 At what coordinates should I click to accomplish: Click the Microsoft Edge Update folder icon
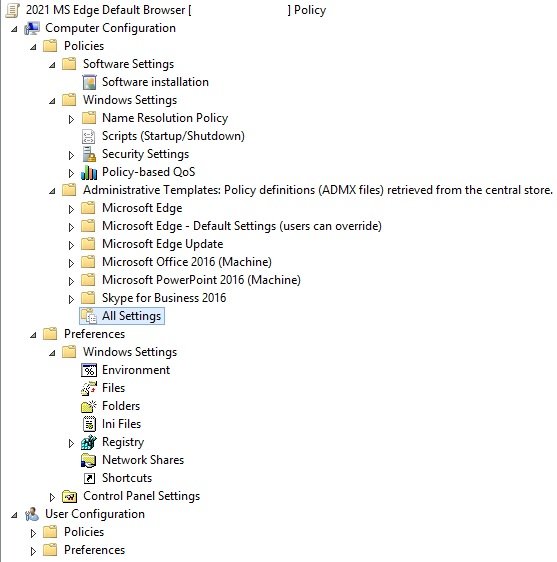point(88,244)
